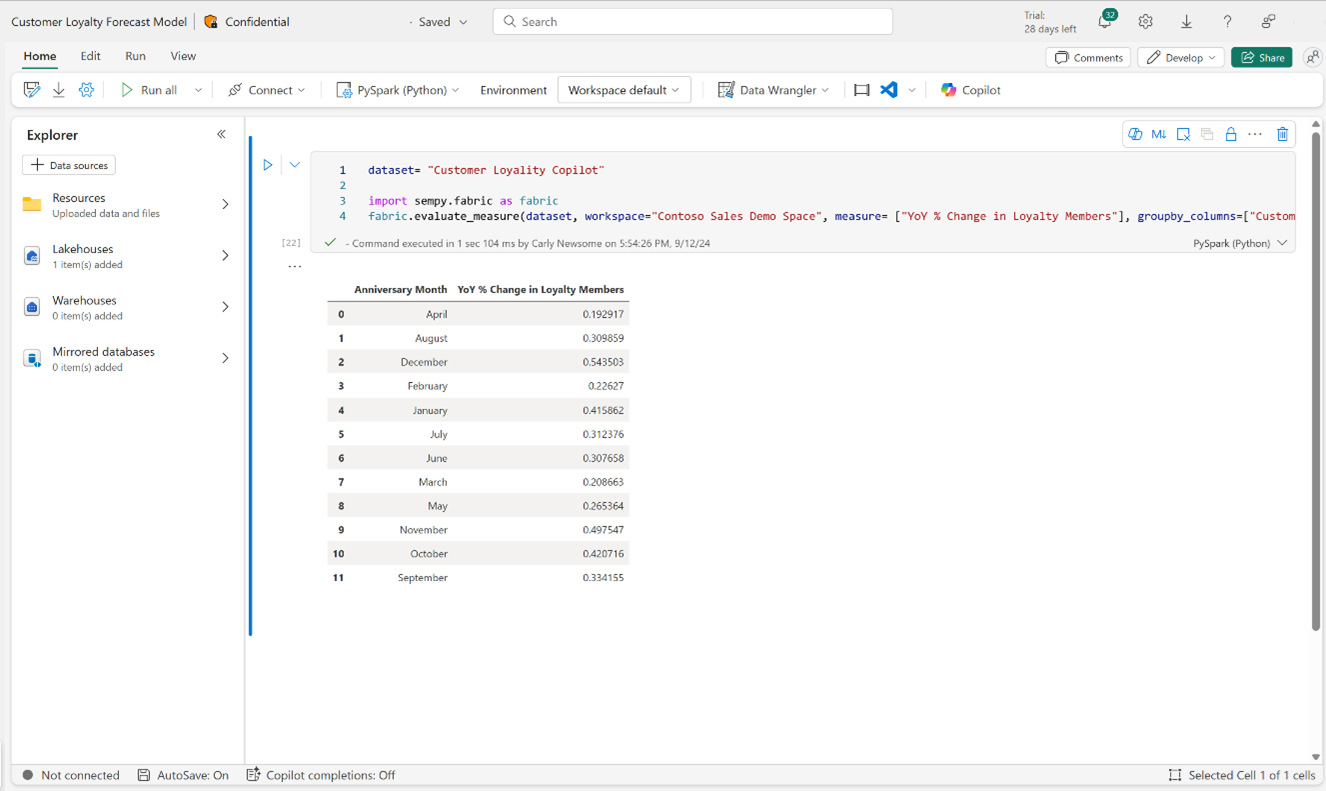Run the cell with play icon
Viewport: 1326px width, 791px height.
tap(268, 165)
